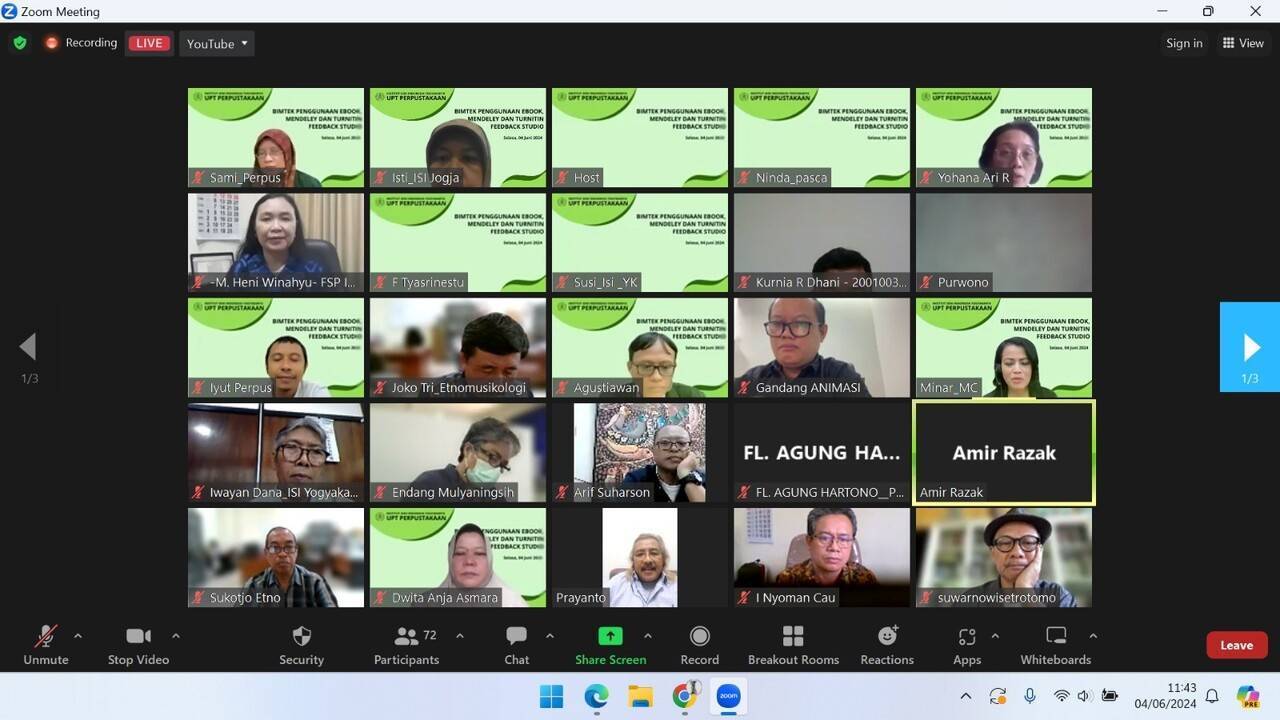This screenshot has width=1280, height=720.
Task: Open the Participants panel
Action: (406, 645)
